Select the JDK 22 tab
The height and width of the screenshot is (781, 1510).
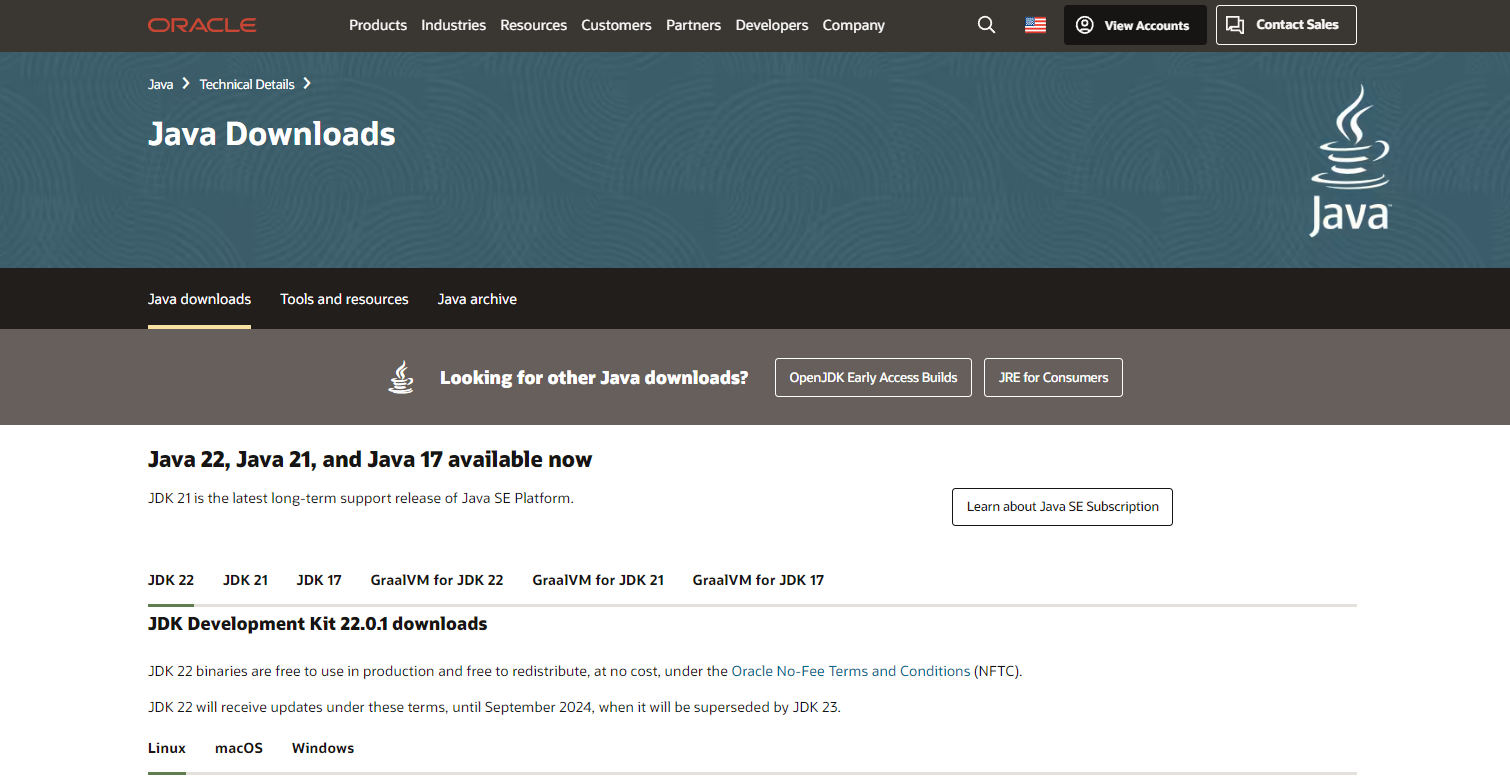[x=171, y=580]
